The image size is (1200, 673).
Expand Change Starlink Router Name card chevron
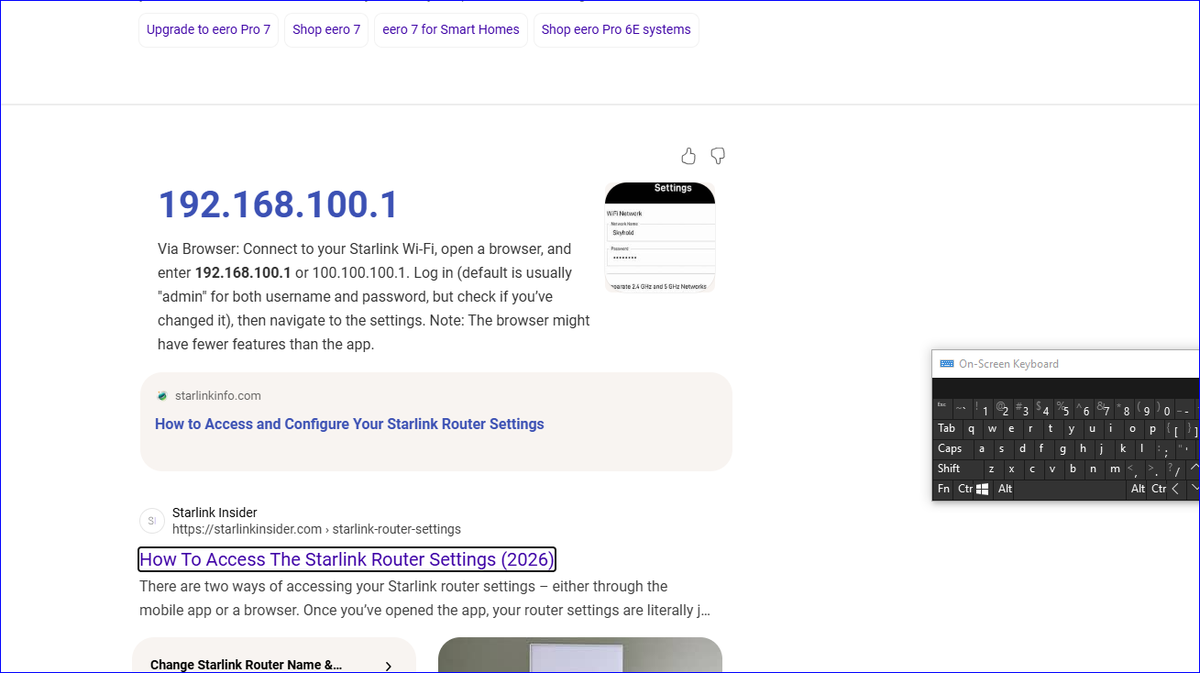388,665
